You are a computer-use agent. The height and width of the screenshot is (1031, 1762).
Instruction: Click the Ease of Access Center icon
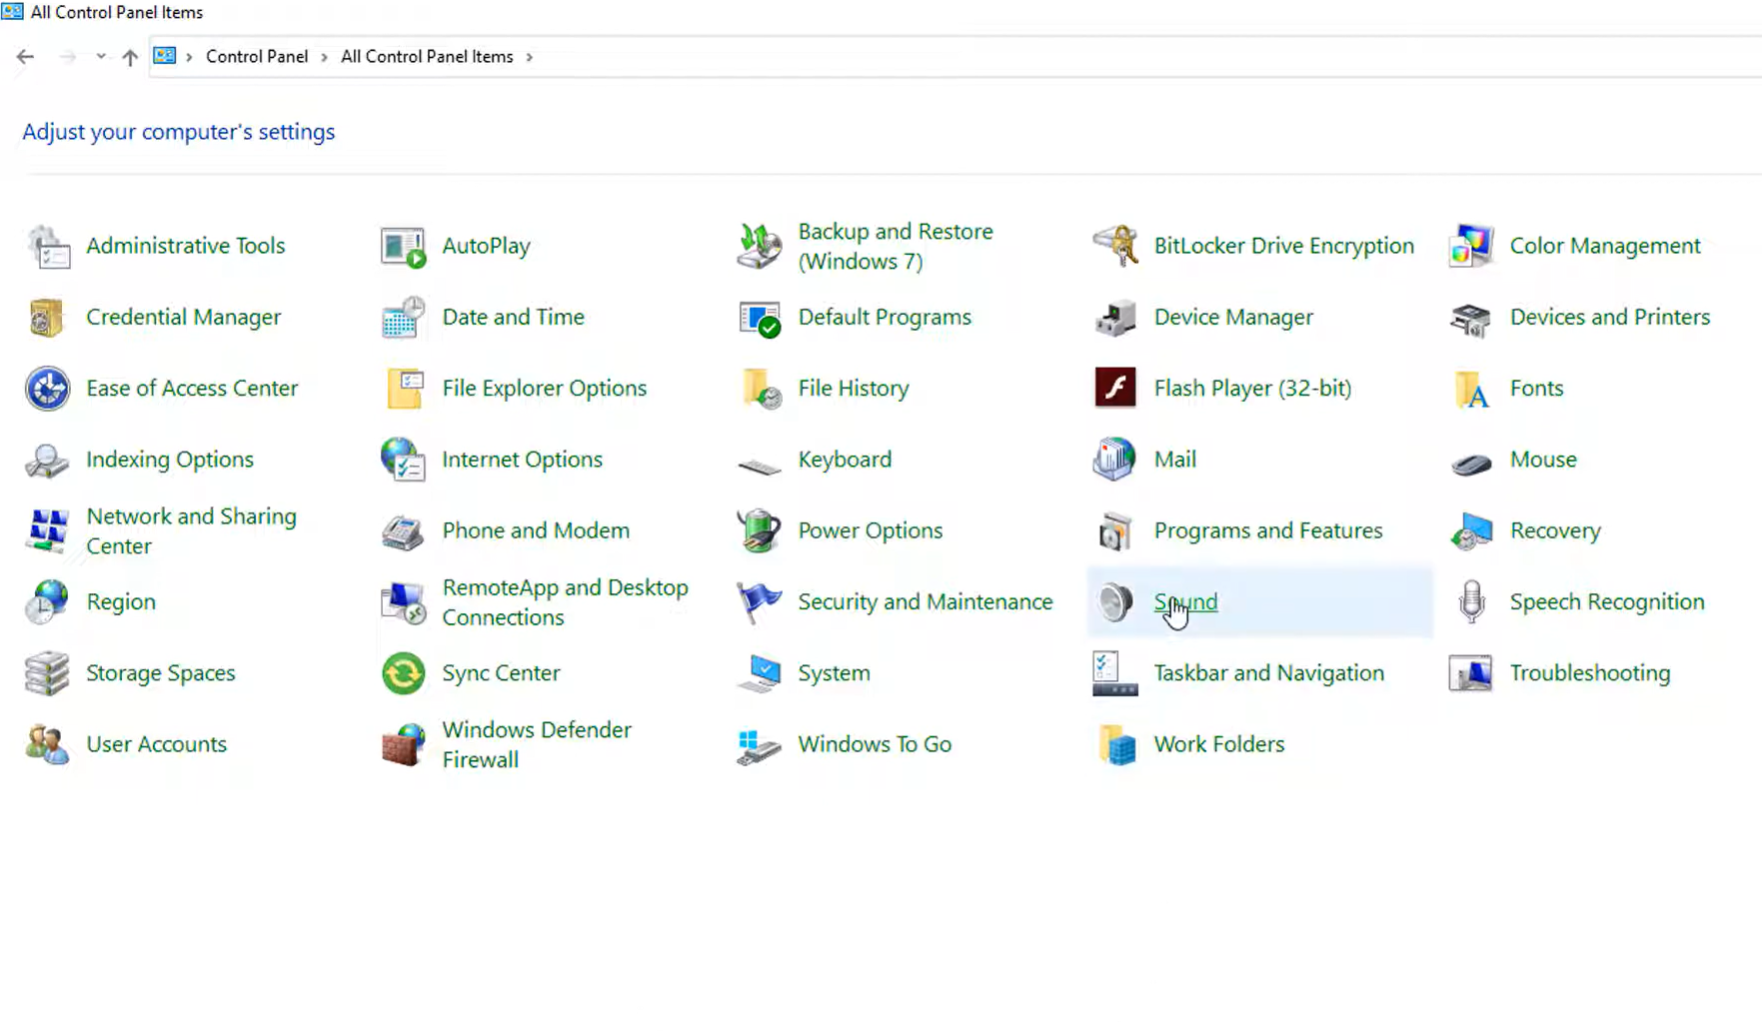click(x=47, y=388)
